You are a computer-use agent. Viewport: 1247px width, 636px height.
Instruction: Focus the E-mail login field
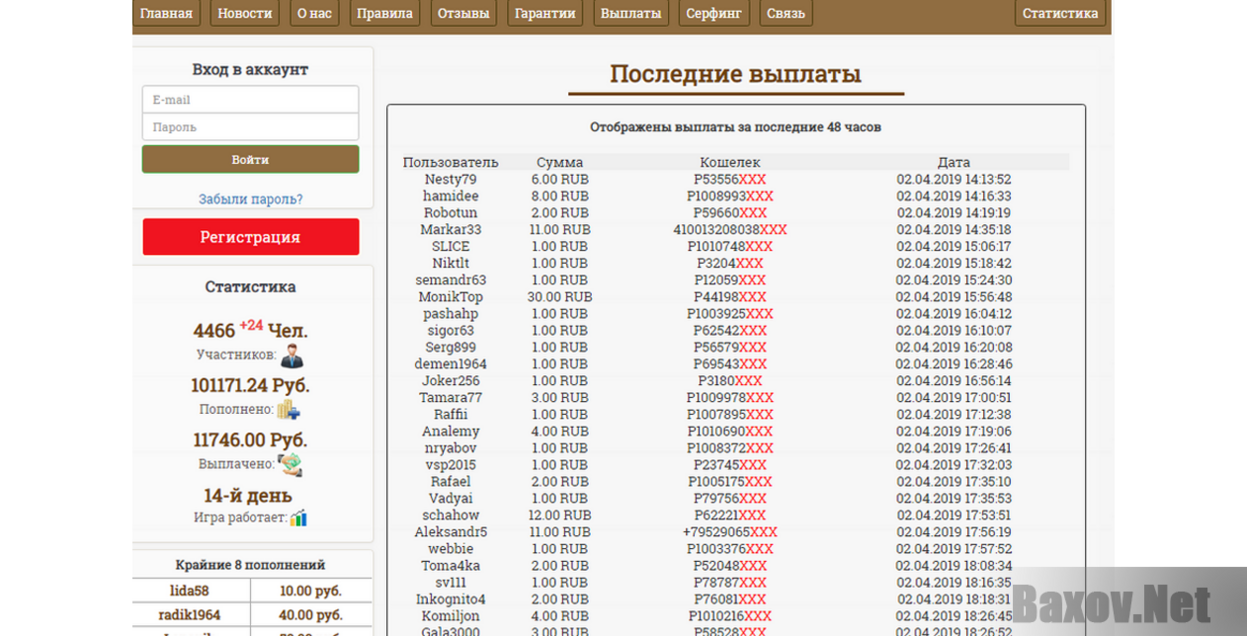pyautogui.click(x=250, y=100)
